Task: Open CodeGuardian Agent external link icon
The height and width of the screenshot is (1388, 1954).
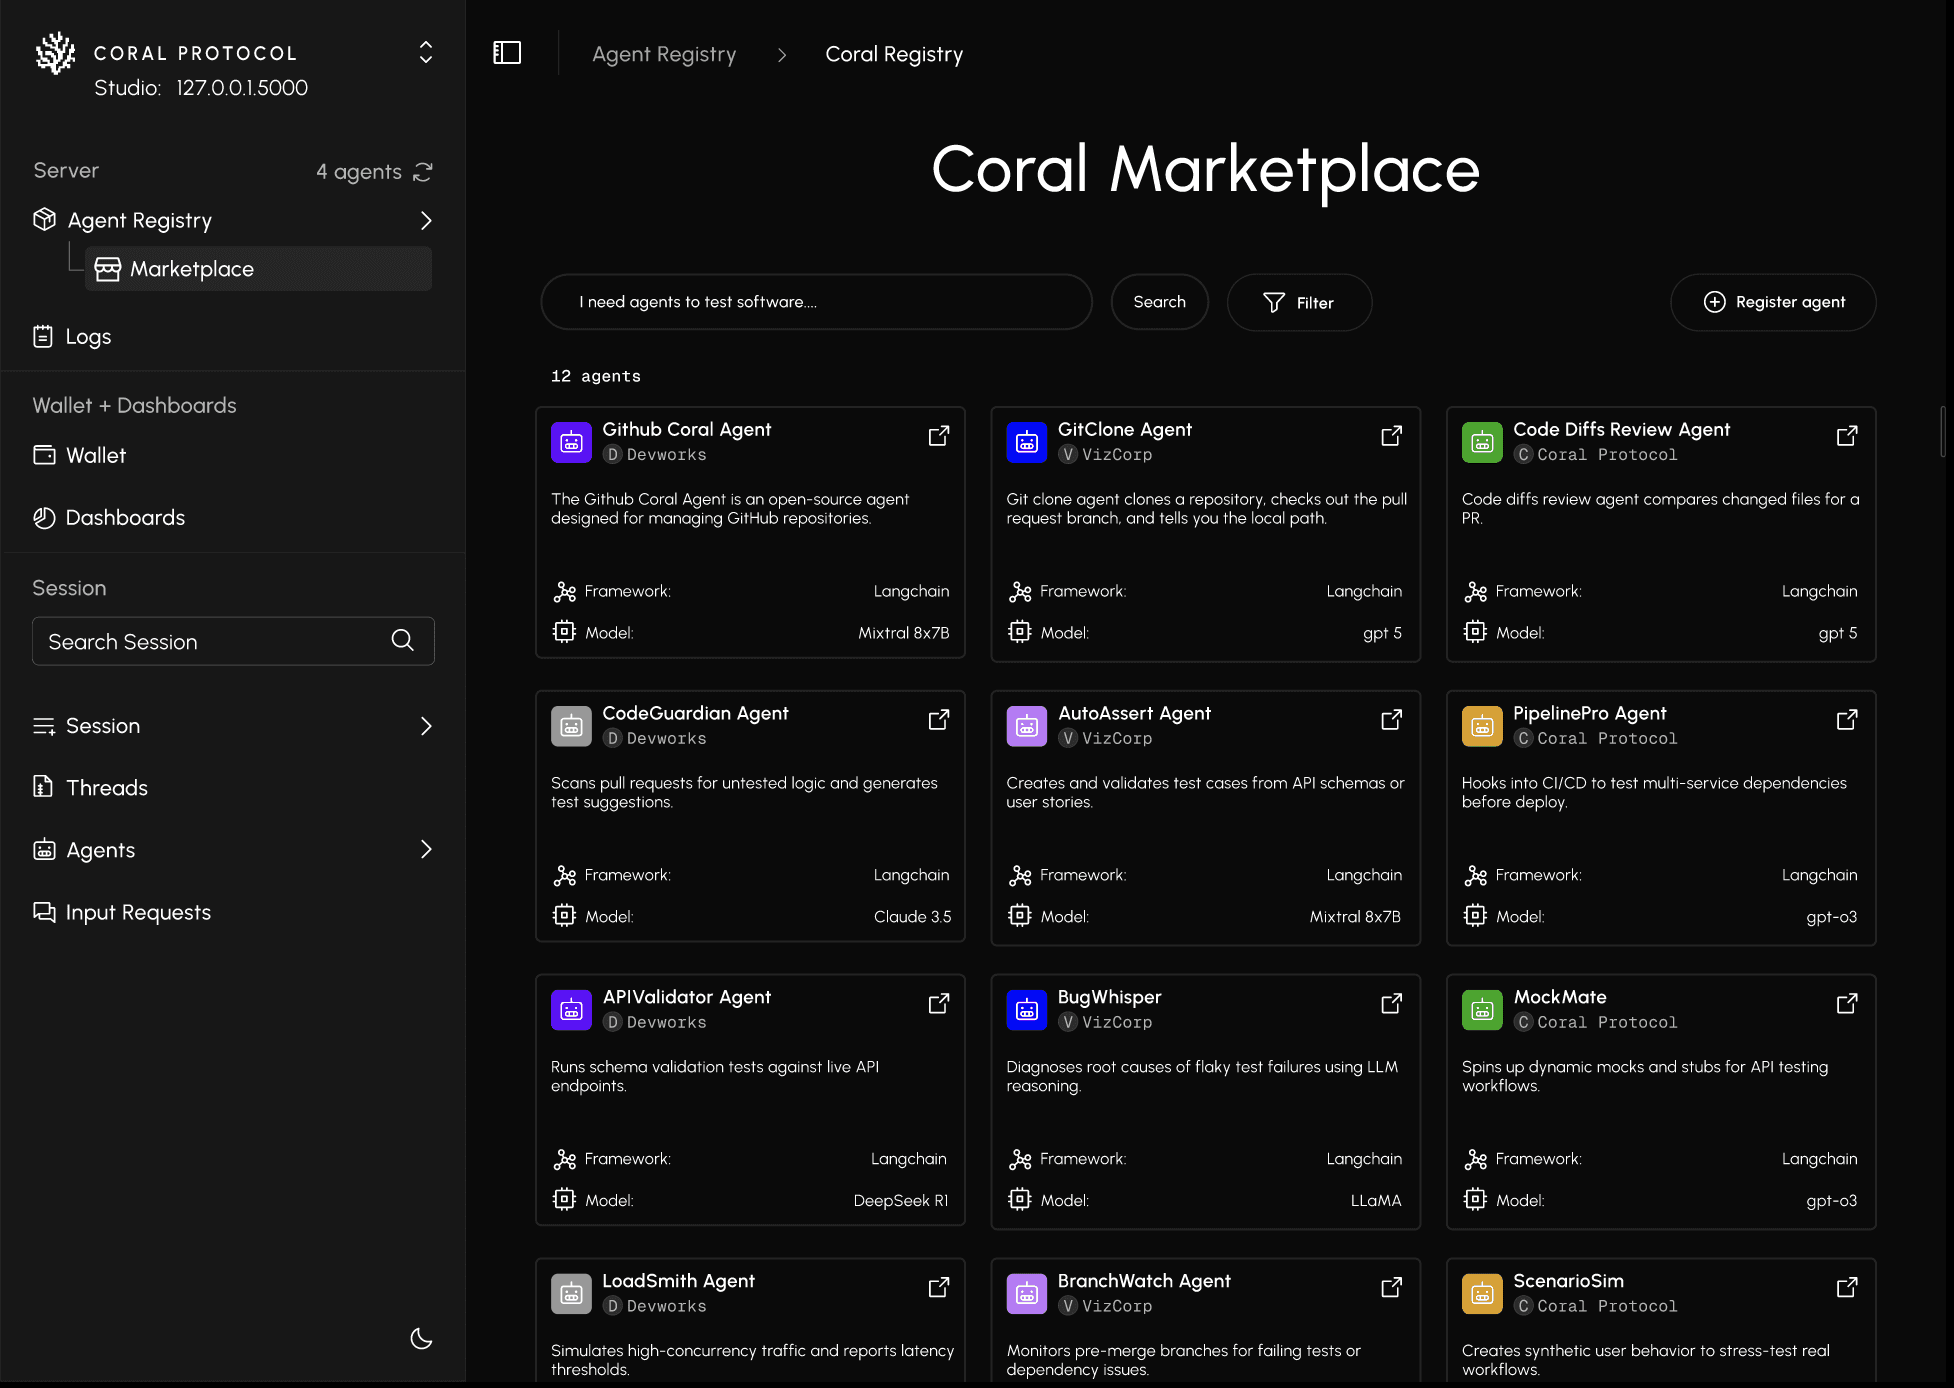Action: [x=938, y=720]
